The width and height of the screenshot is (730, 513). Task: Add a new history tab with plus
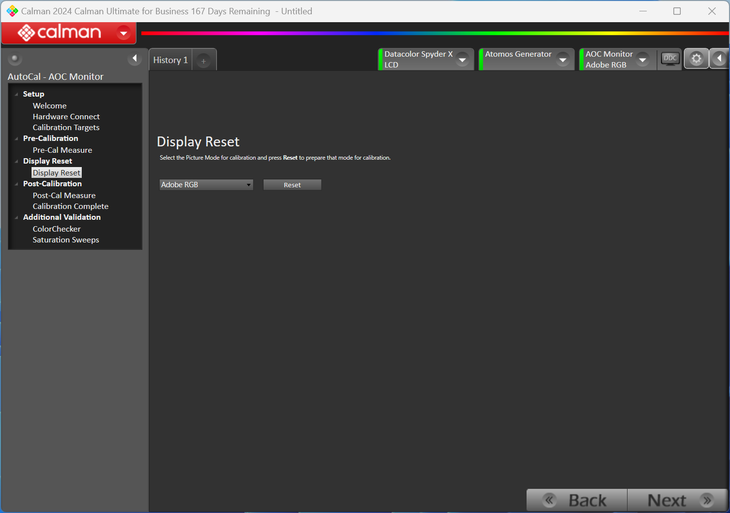tap(203, 61)
